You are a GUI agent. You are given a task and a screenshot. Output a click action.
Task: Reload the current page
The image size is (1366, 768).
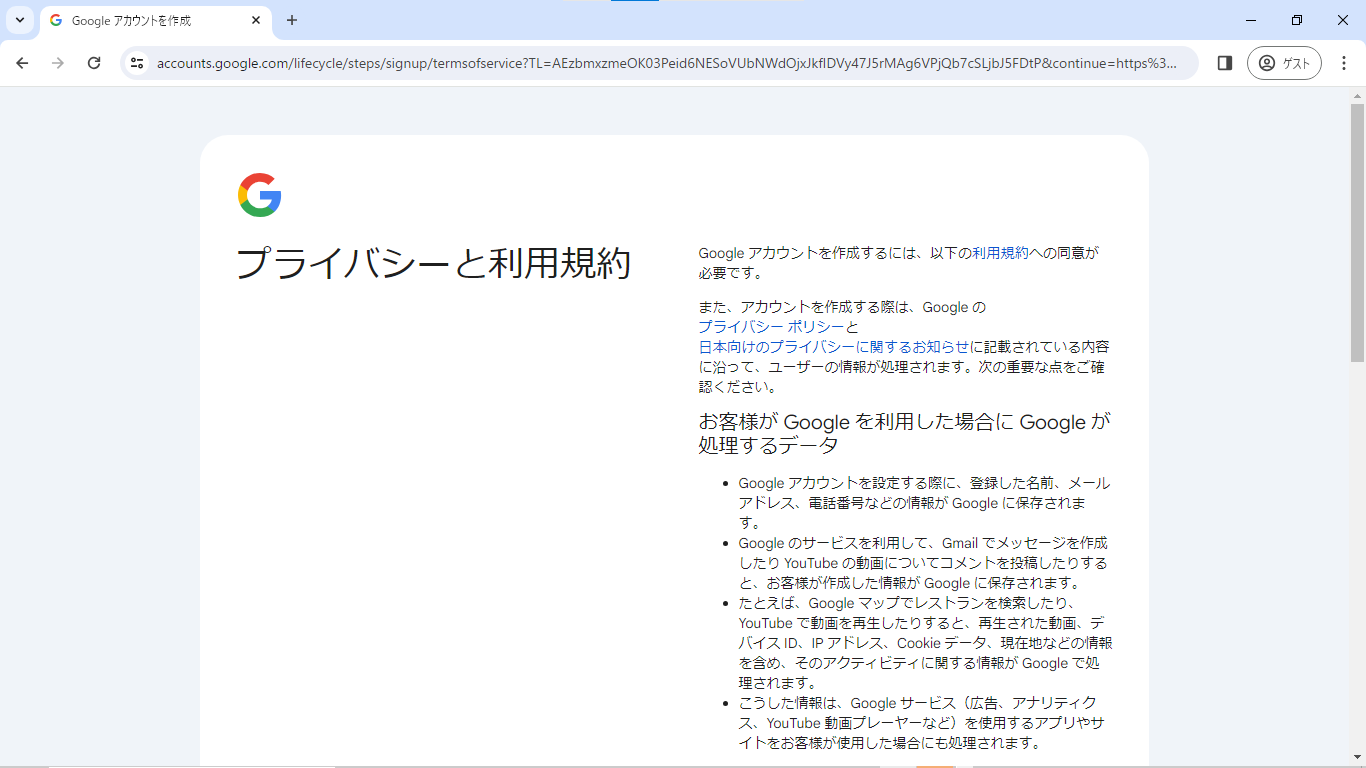pos(94,62)
